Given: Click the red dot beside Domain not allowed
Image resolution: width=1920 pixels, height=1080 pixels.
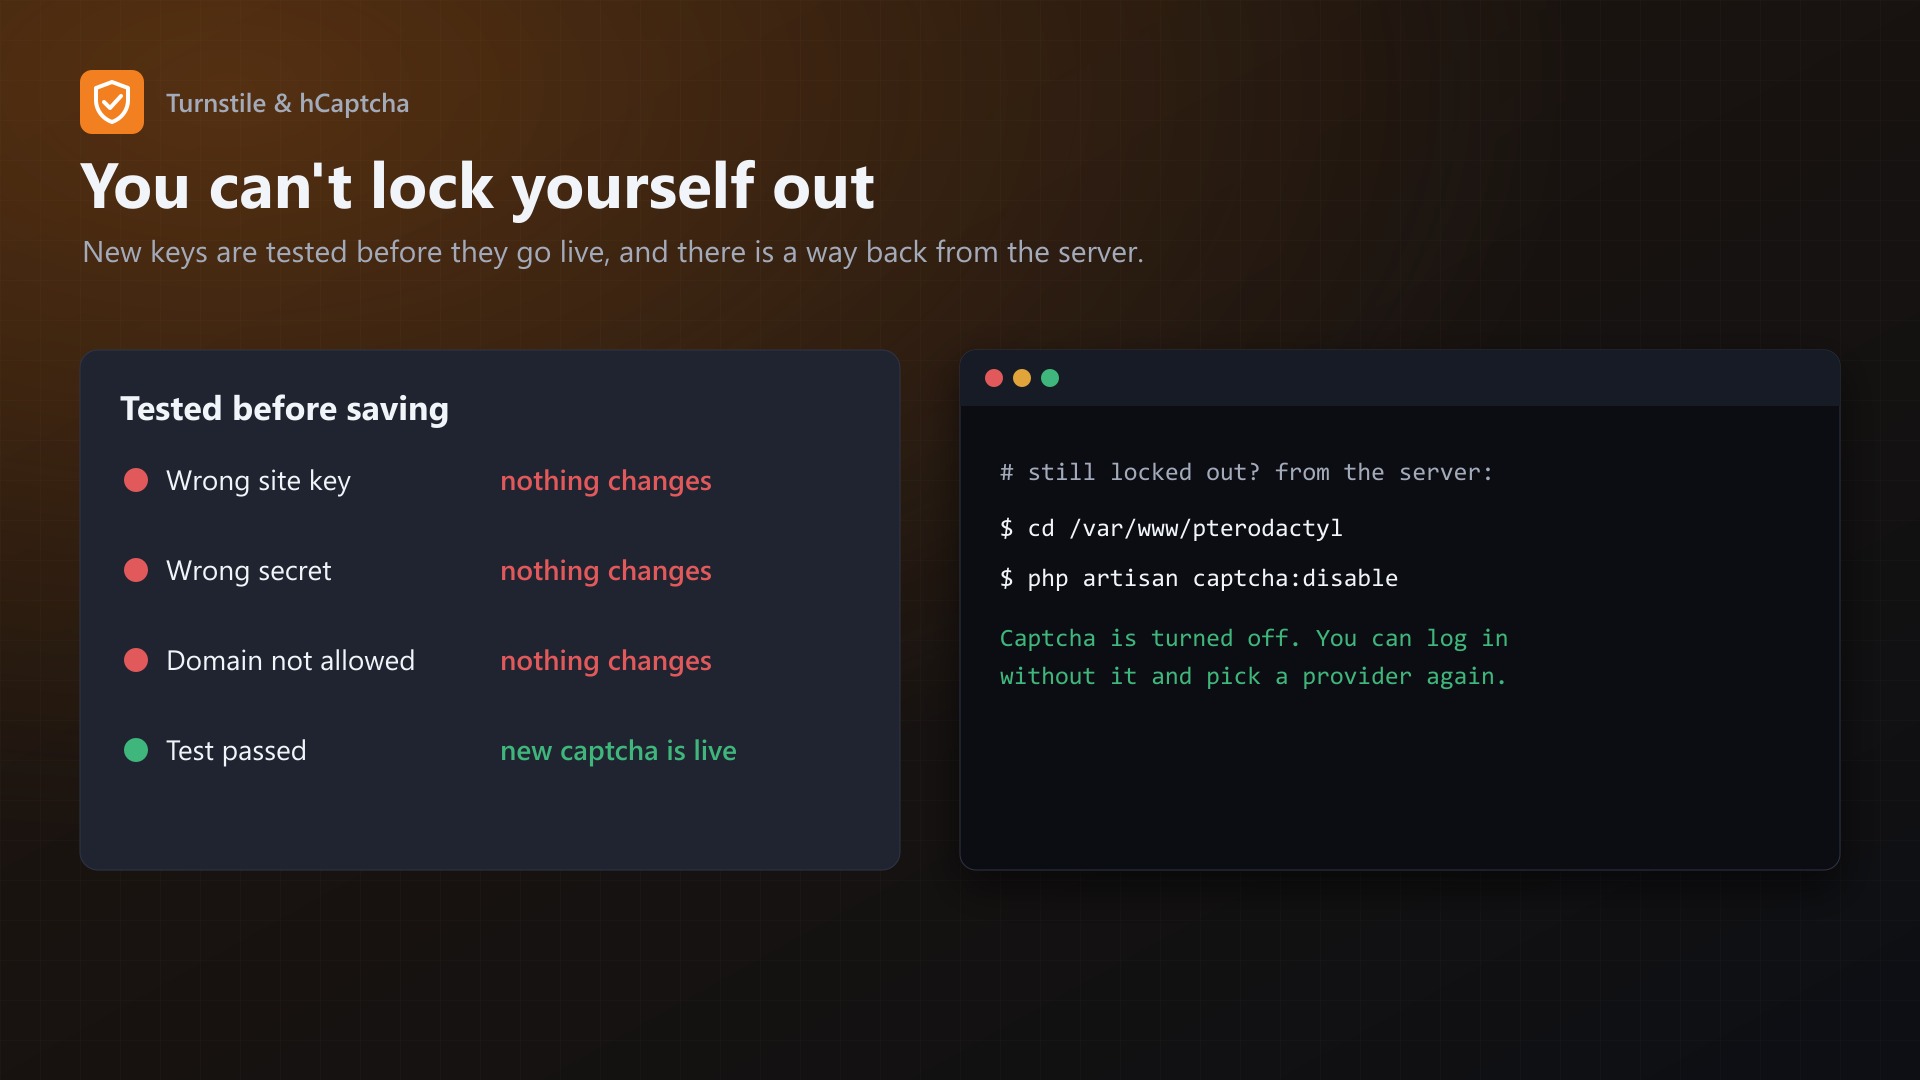Looking at the screenshot, I should pyautogui.click(x=136, y=660).
